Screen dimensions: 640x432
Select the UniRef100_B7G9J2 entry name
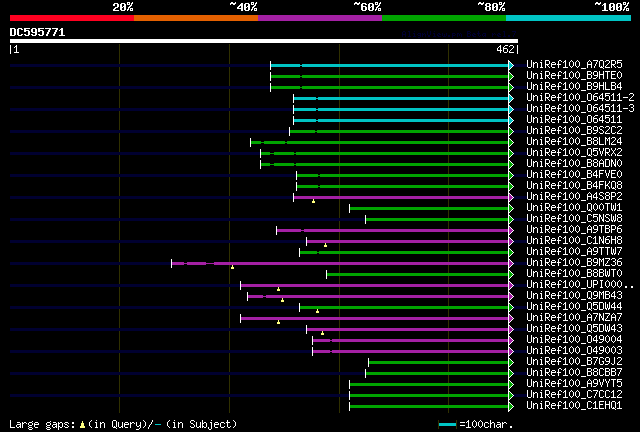(574, 362)
